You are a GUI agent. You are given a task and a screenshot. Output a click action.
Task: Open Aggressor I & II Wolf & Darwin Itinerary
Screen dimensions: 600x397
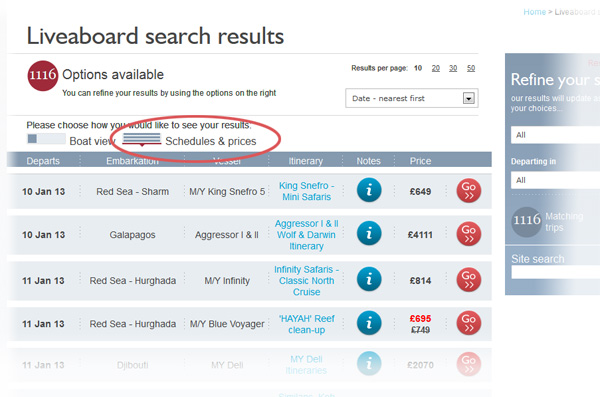tap(307, 235)
